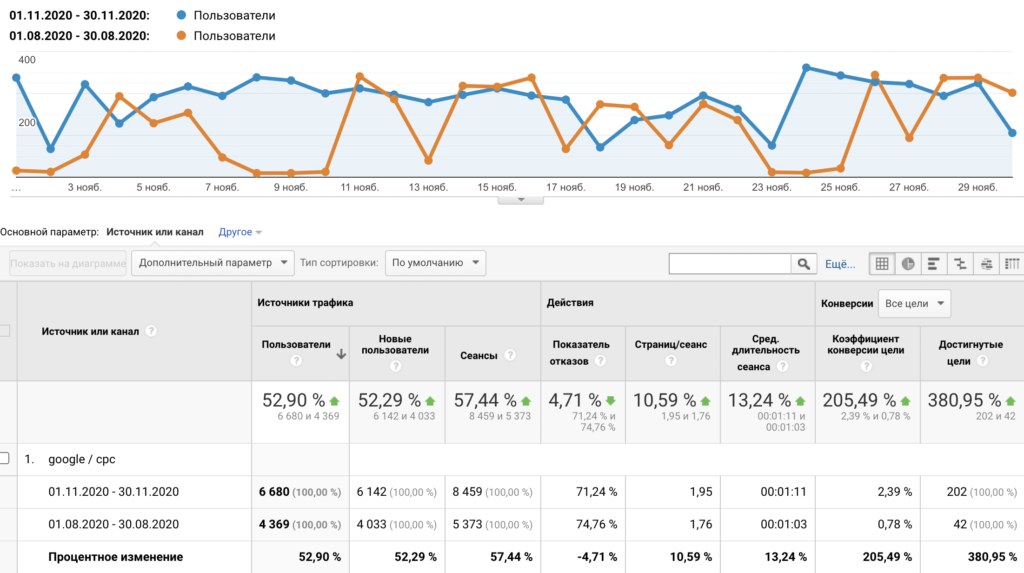Click help icon next to Источник или канал

point(151,331)
